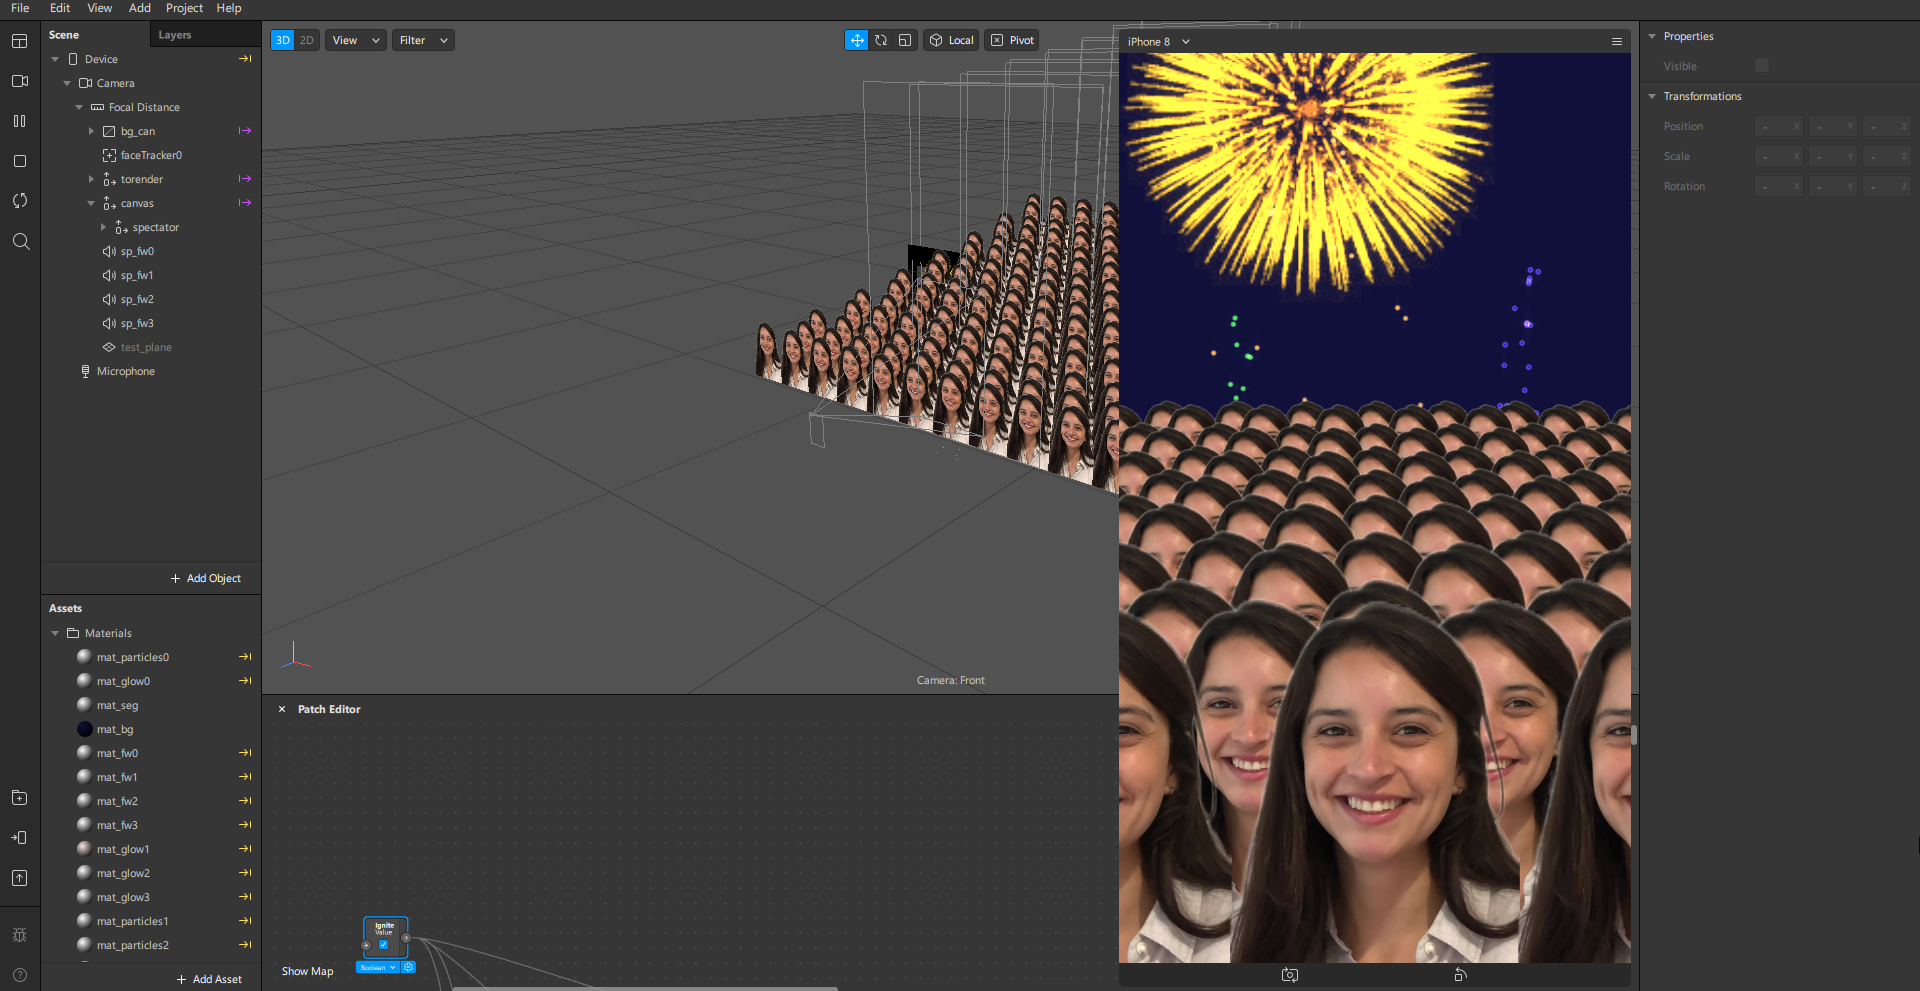
Task: Select the rotate tool icon
Action: pos(881,40)
